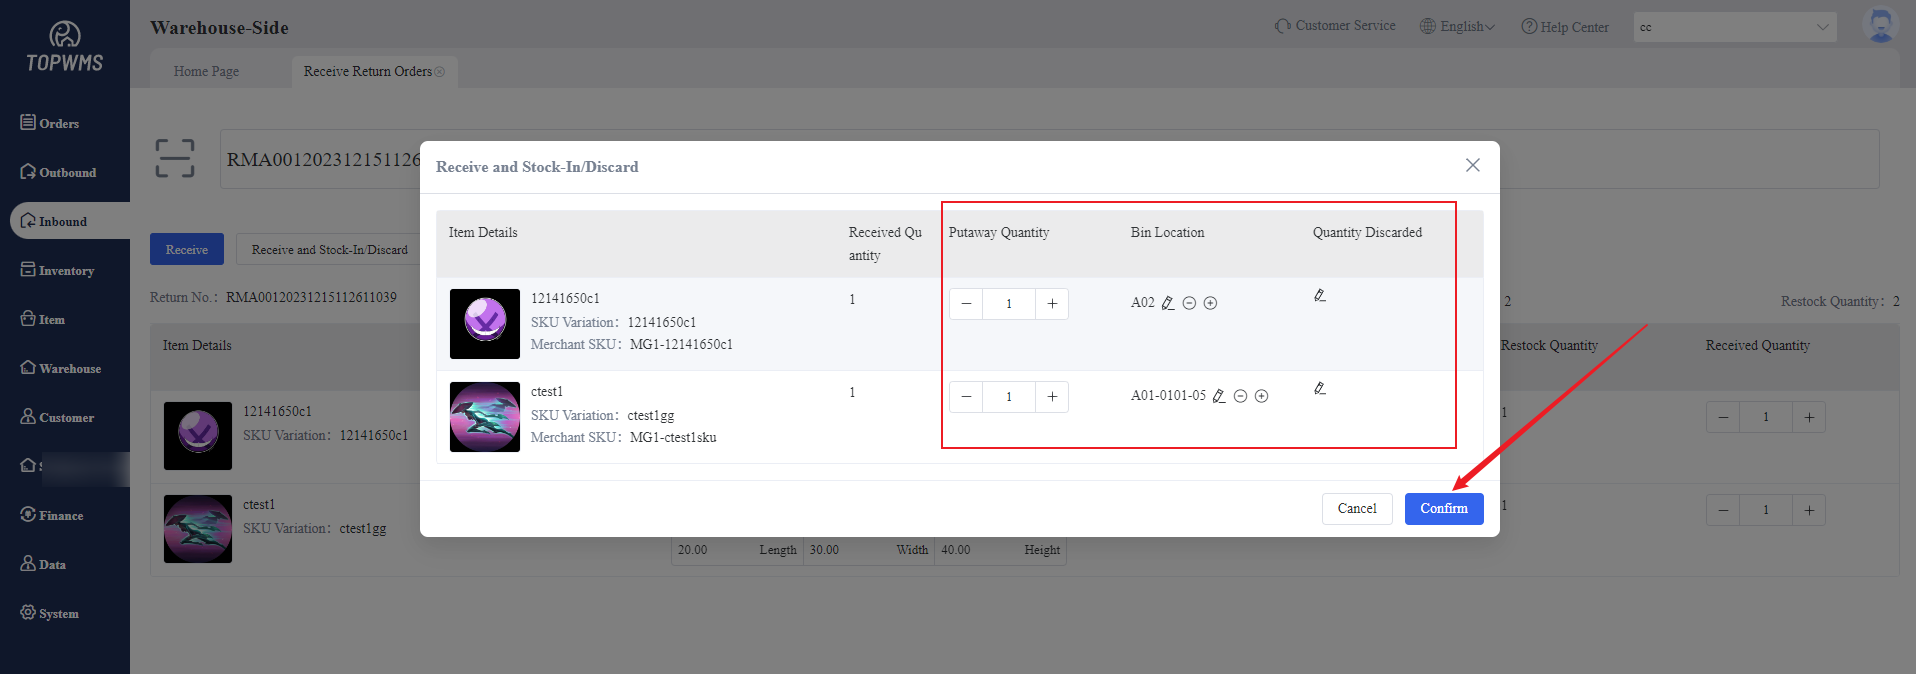
Task: Increase putaway quantity for 12141650c1
Action: click(x=1052, y=304)
